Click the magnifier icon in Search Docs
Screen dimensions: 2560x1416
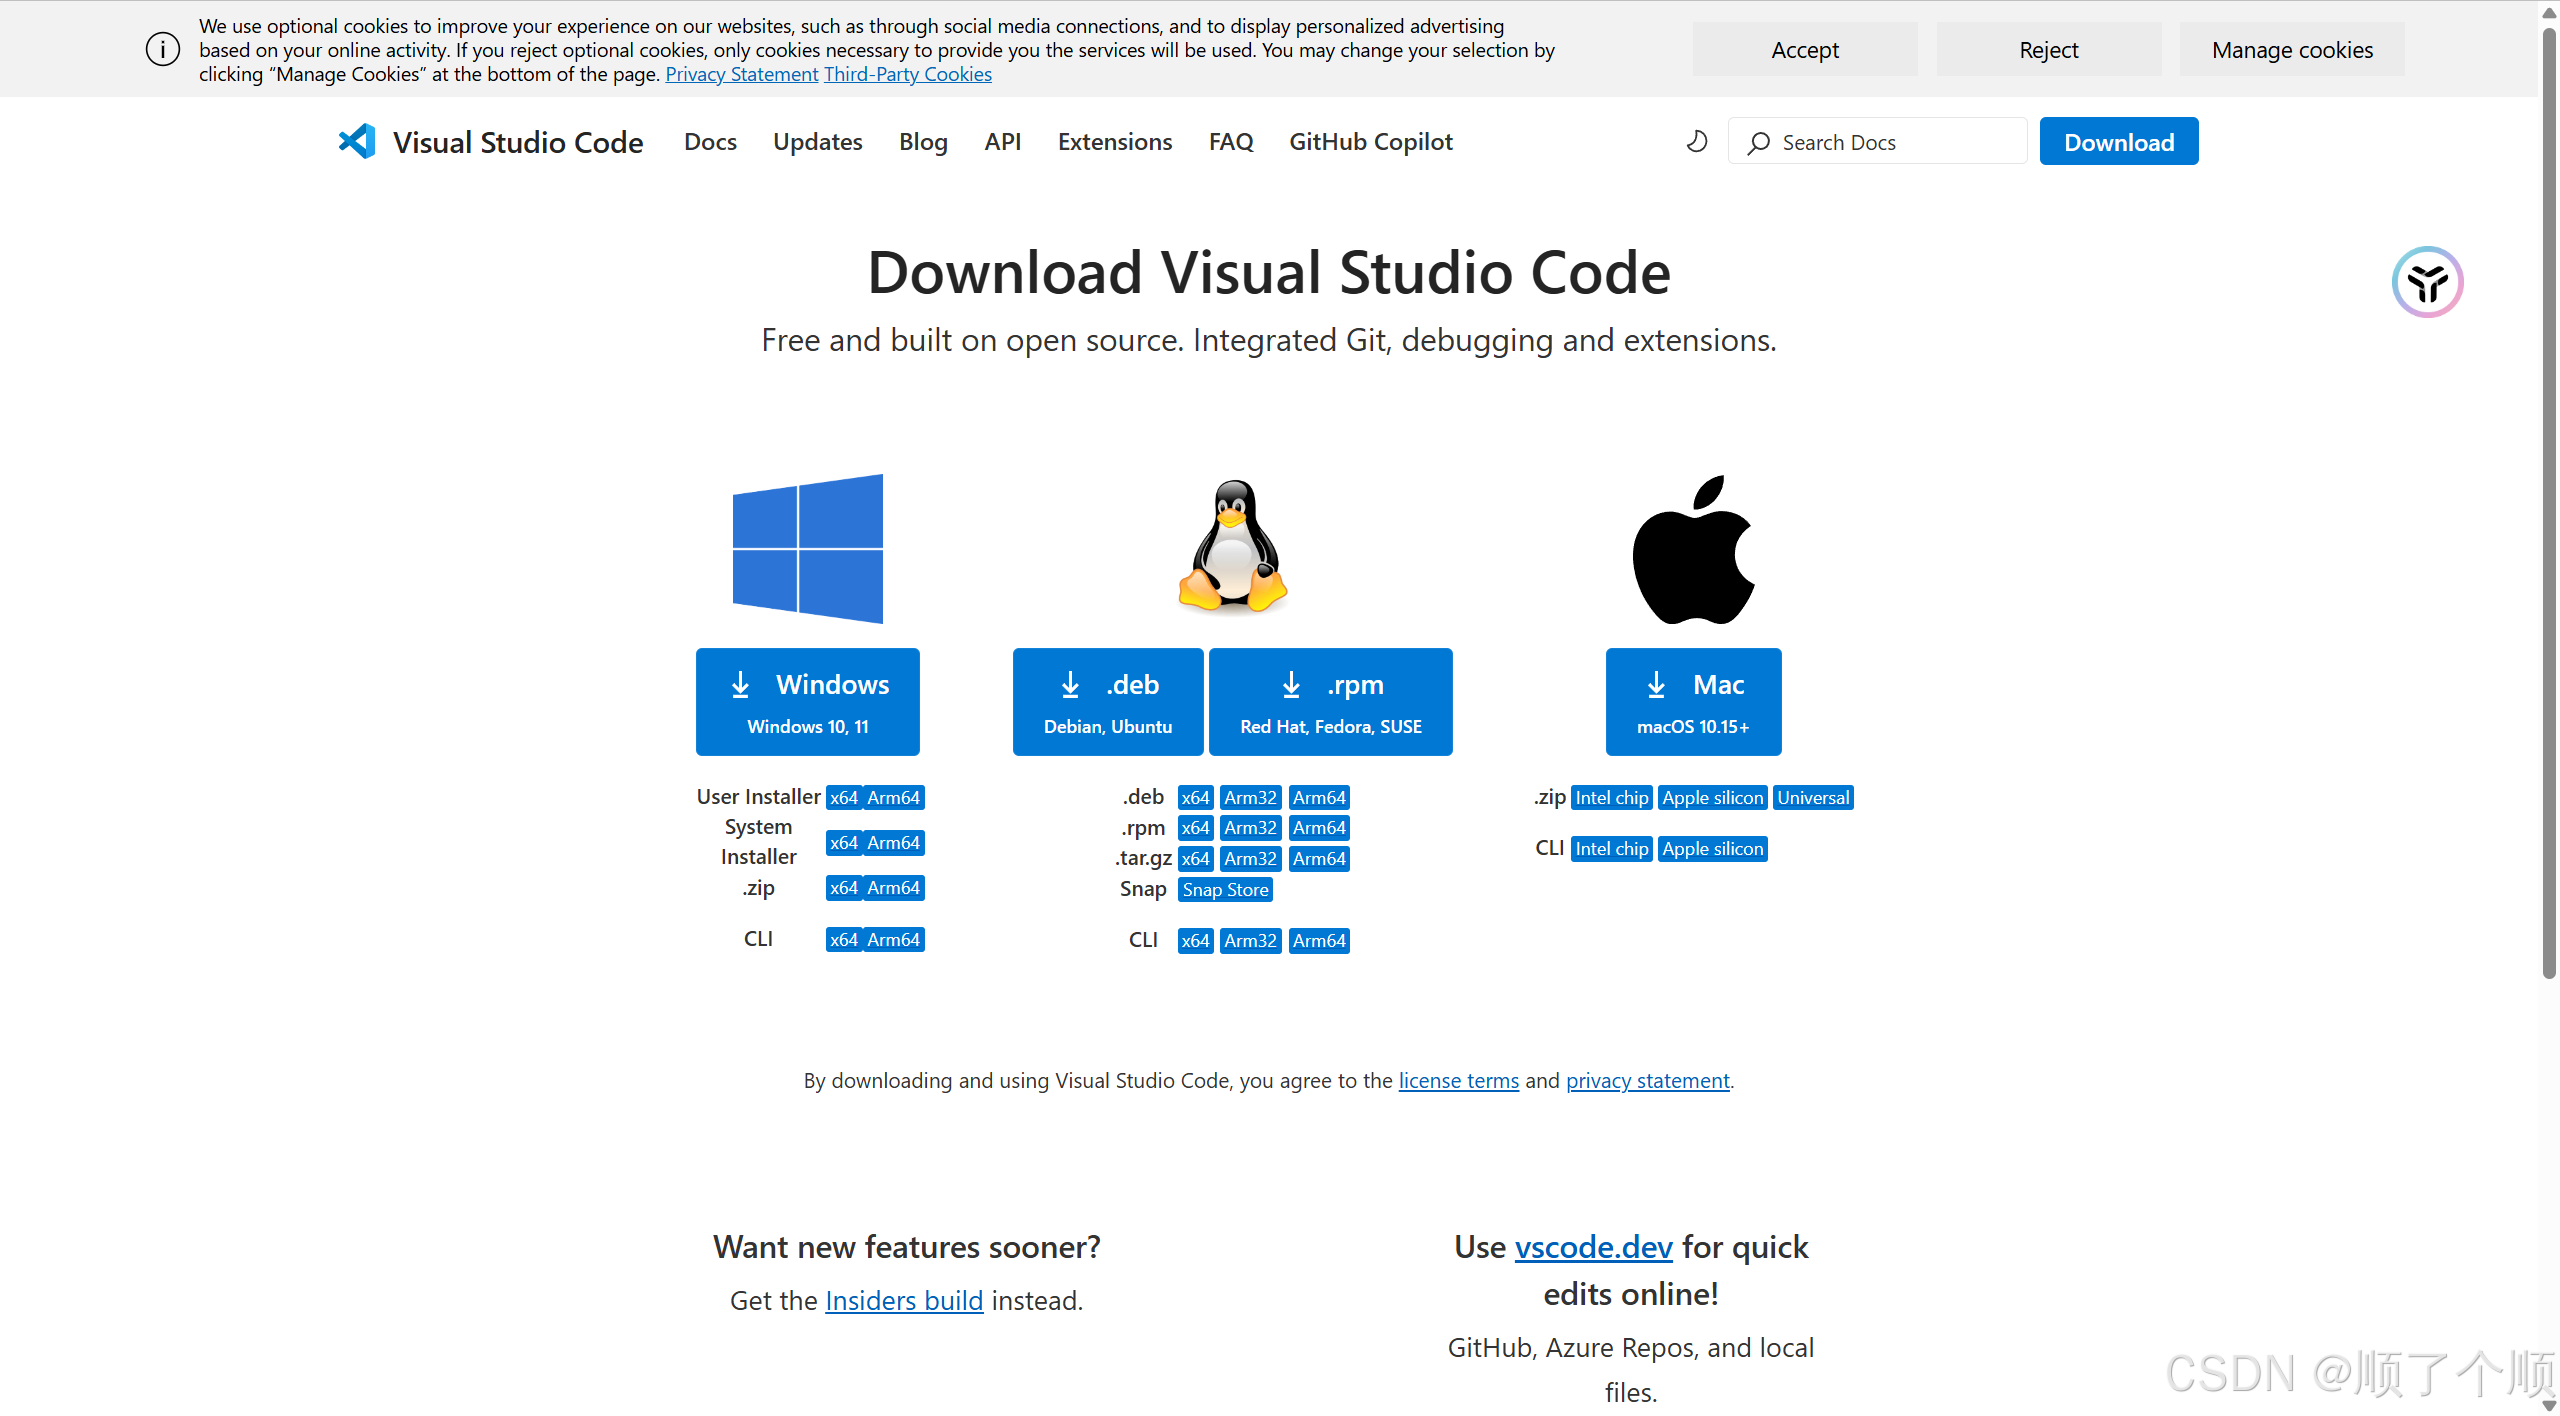click(x=1759, y=143)
